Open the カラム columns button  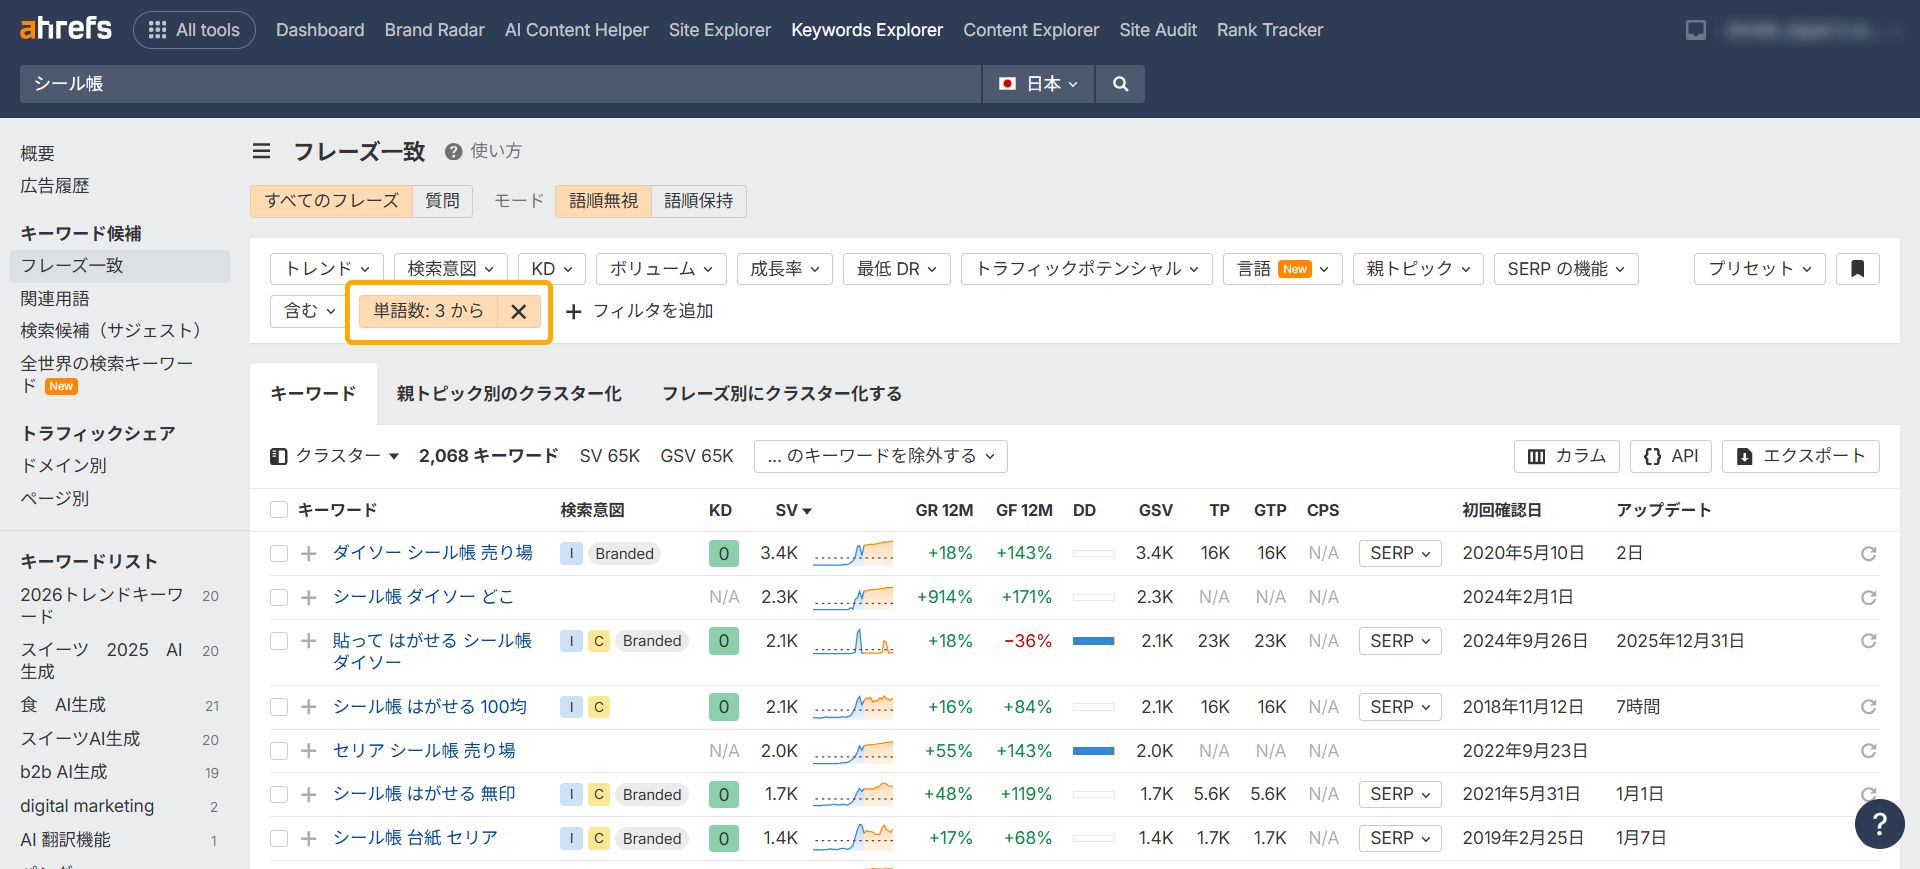pos(1567,456)
